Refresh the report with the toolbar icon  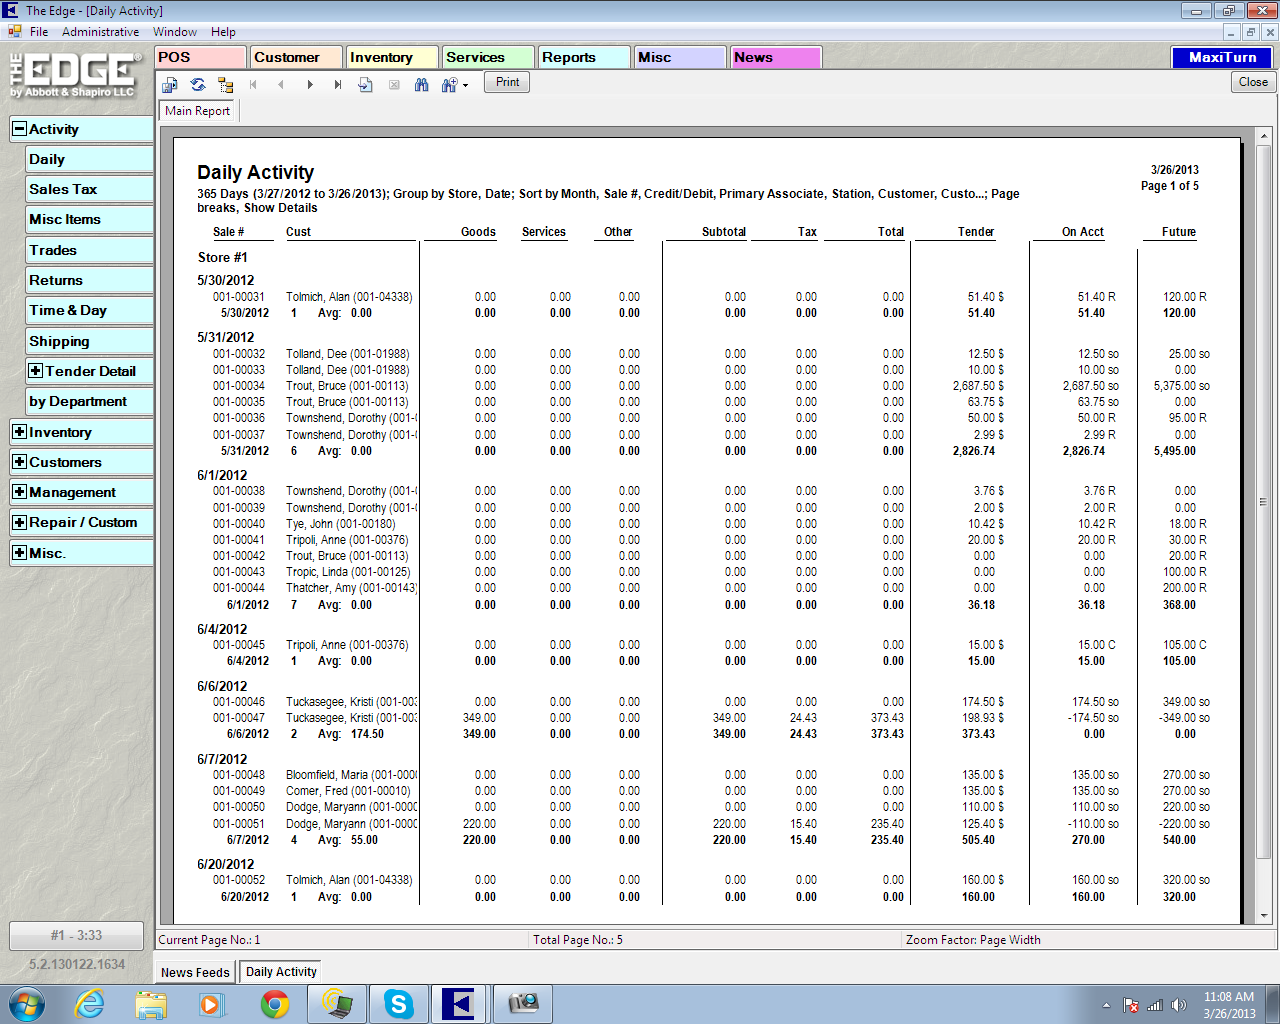pyautogui.click(x=198, y=85)
